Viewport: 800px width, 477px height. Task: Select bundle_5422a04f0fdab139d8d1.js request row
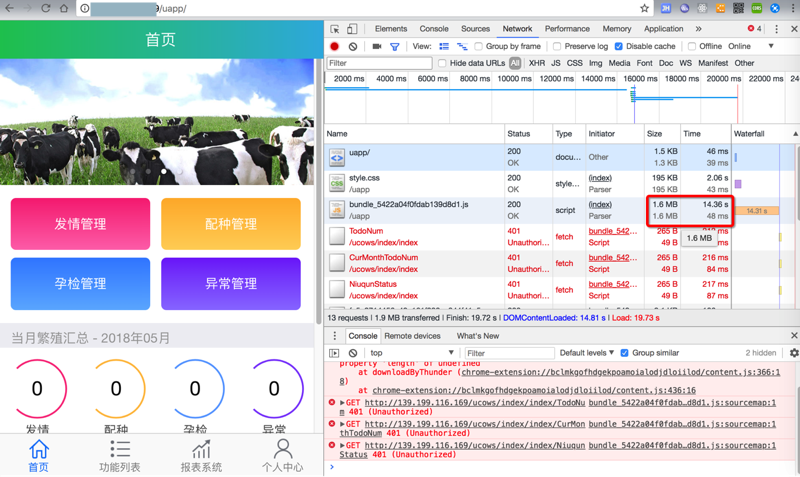tap(528, 210)
